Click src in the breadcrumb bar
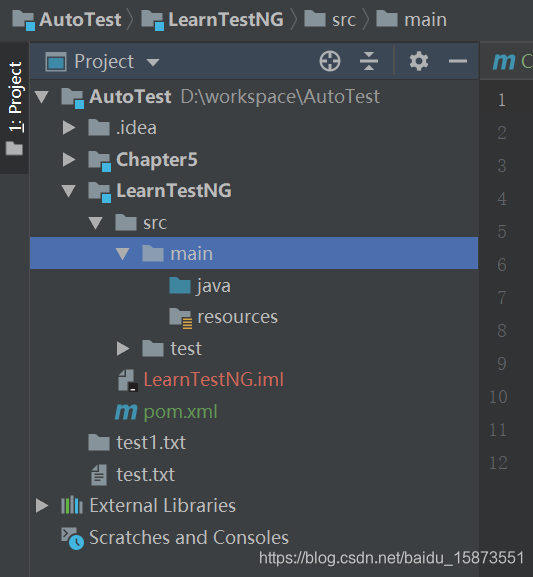Viewport: 533px width, 577px height. [x=344, y=20]
